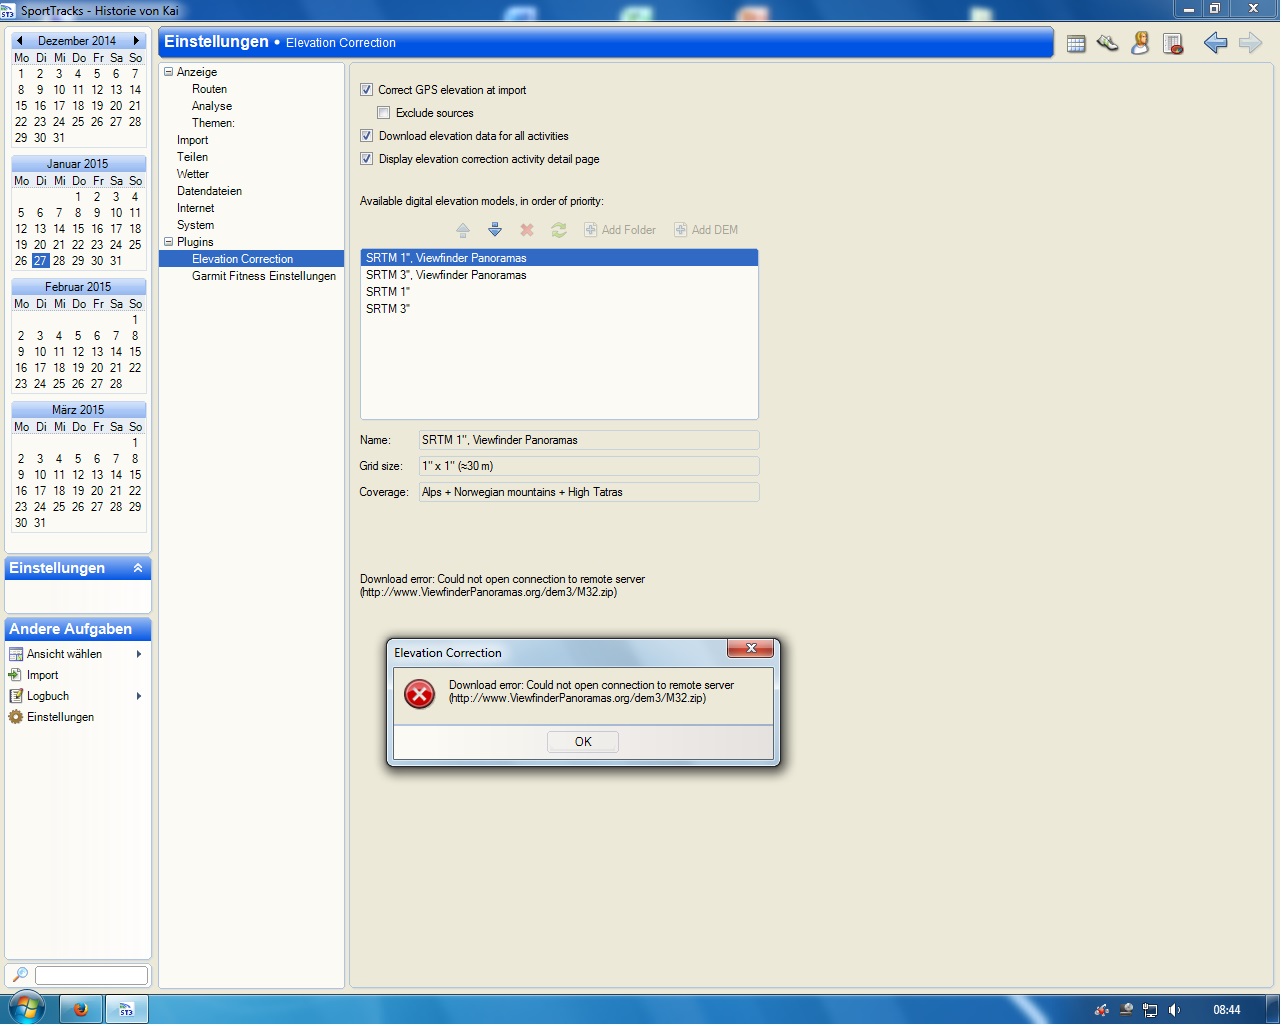The height and width of the screenshot is (1026, 1282).
Task: Collapse the Einstellungen panel chevron
Action: tap(138, 568)
